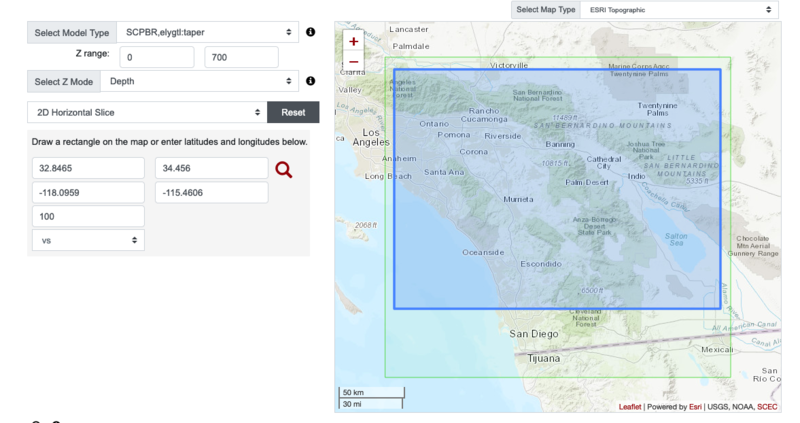Click the Reset button
Viewport: 800px width, 423px height.
pyautogui.click(x=293, y=112)
